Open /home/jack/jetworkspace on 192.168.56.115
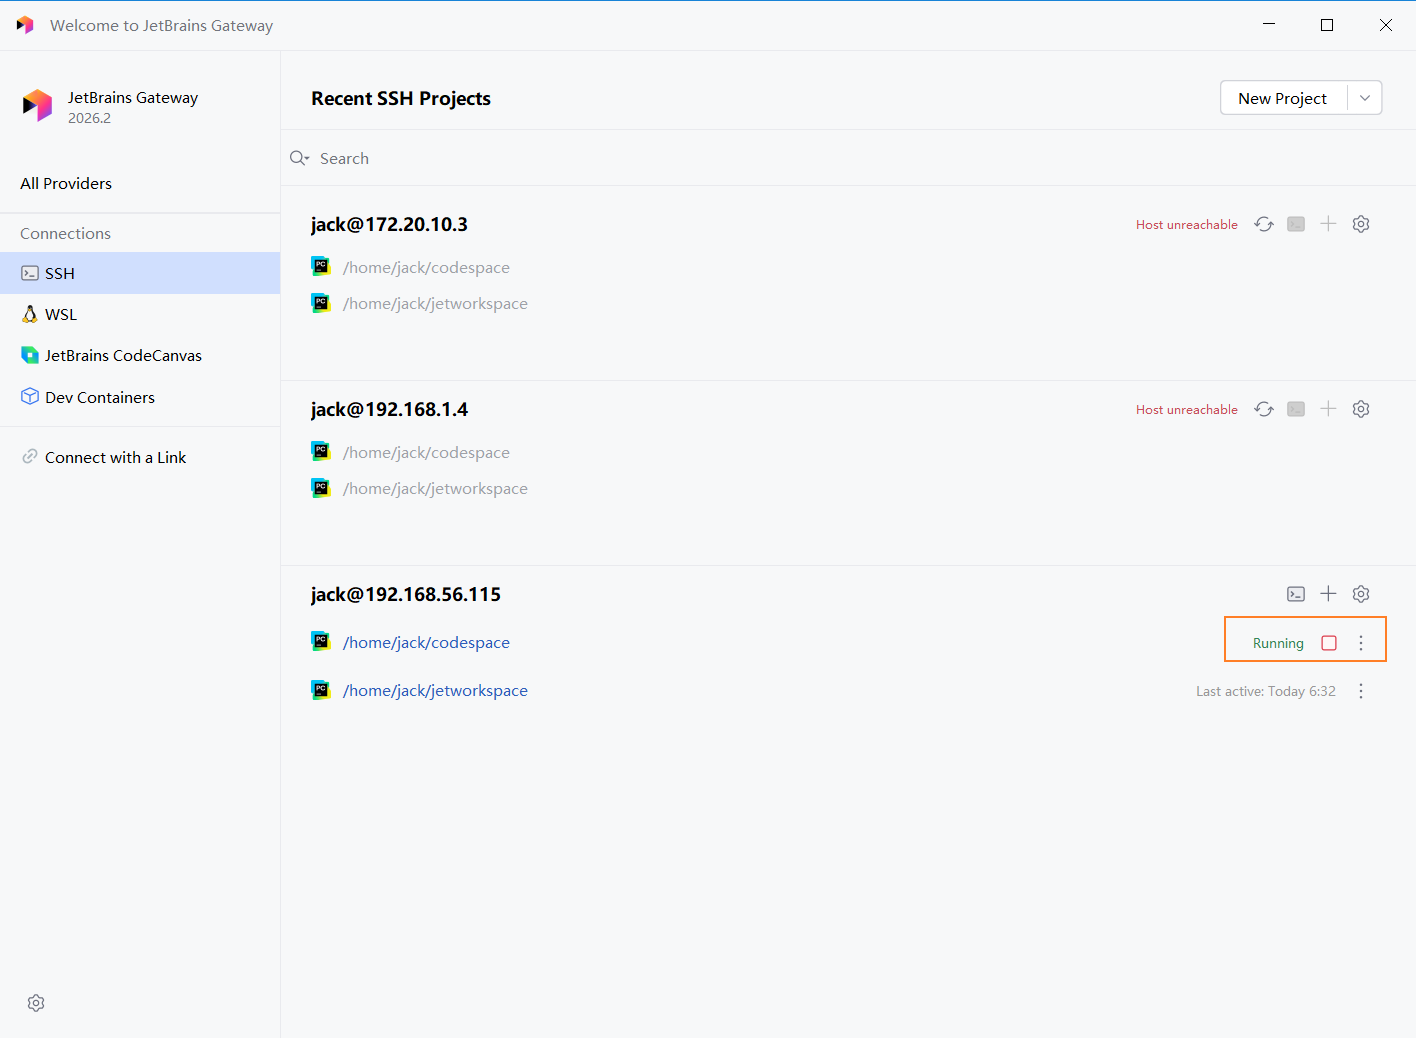 tap(435, 690)
